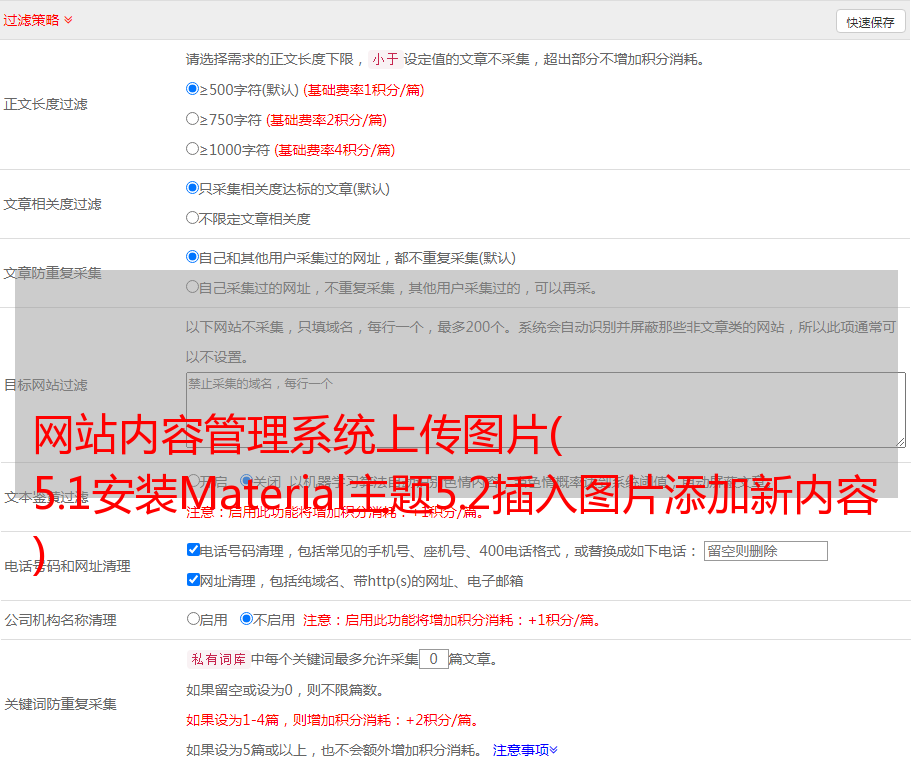The width and height of the screenshot is (912, 768).
Task: Expand the 过滤策略 section header
Action: coord(38,20)
